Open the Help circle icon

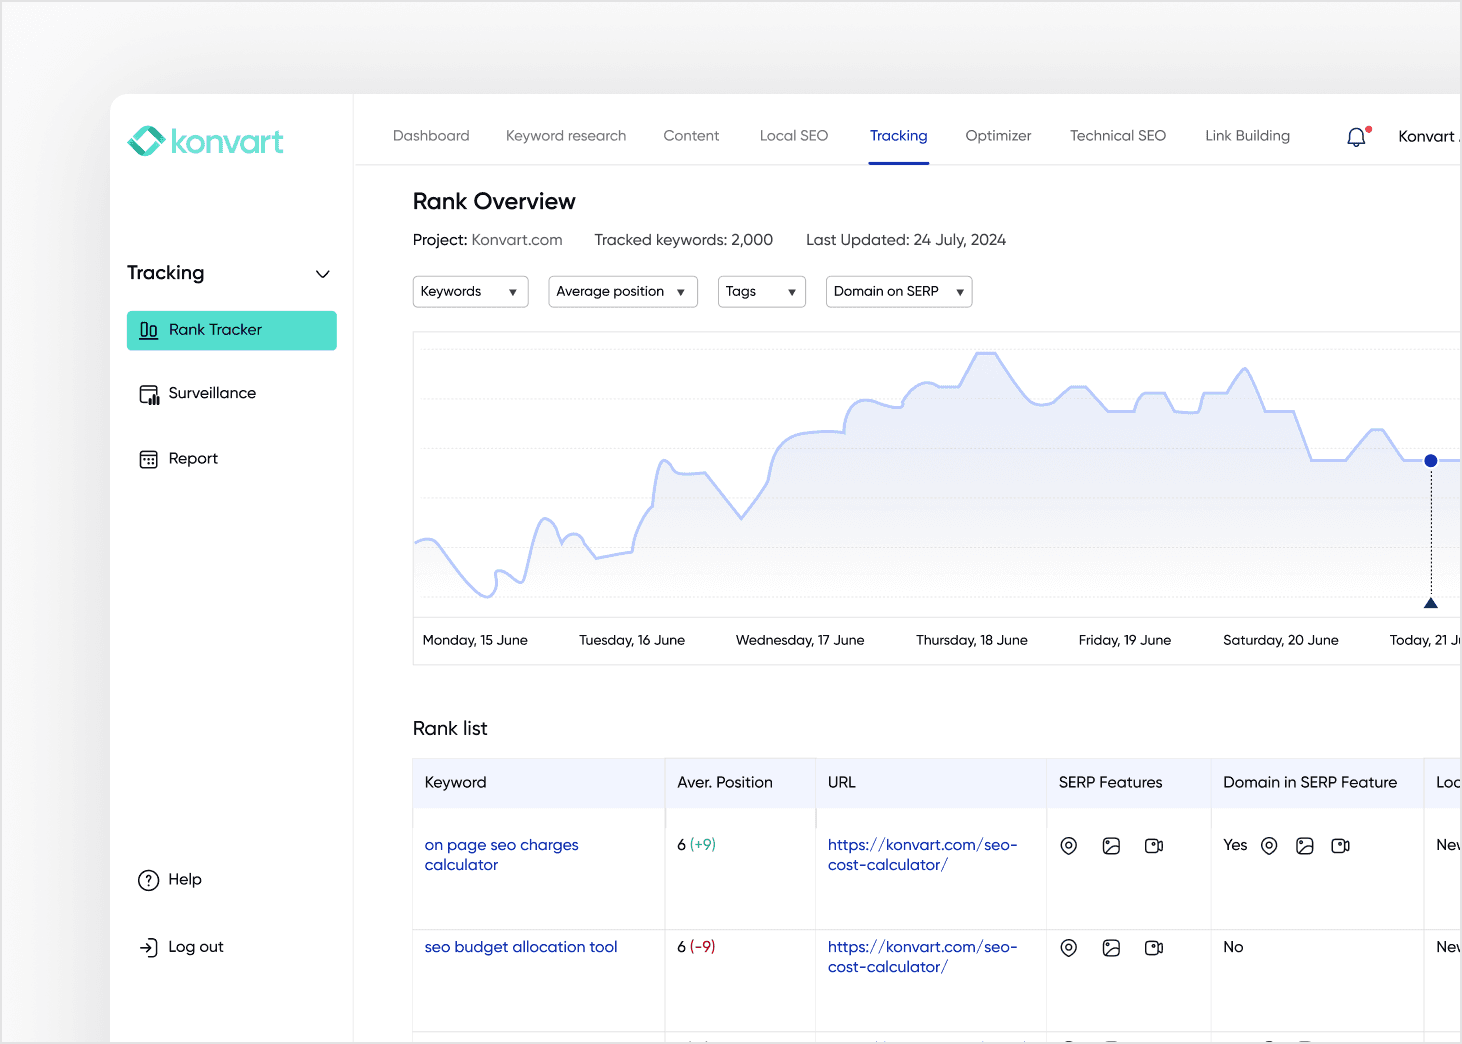pos(149,880)
